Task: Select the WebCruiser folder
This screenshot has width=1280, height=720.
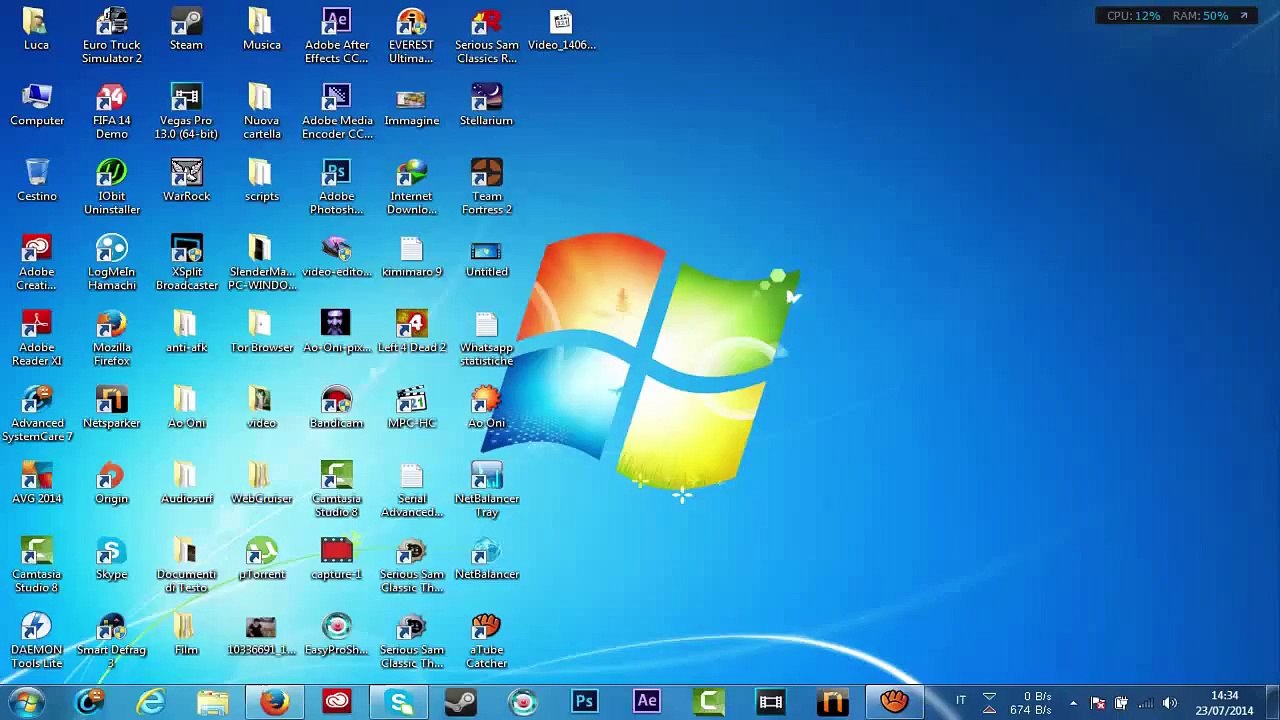Action: [x=261, y=483]
